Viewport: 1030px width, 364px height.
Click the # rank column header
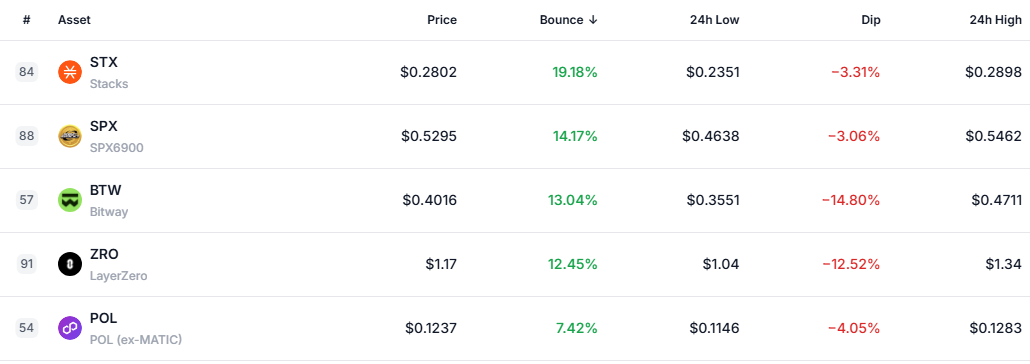[x=26, y=20]
